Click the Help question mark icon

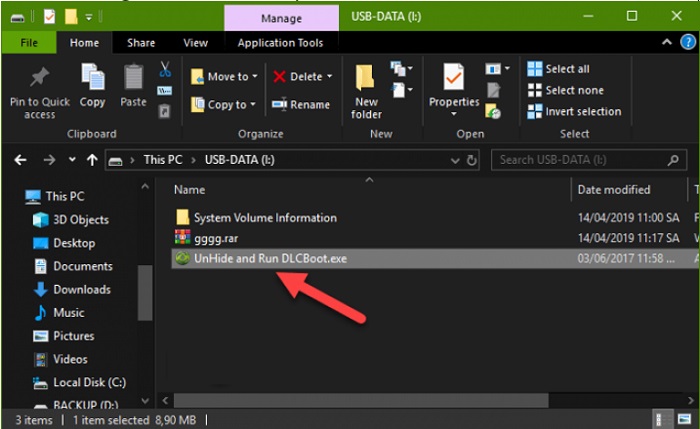pyautogui.click(x=688, y=42)
